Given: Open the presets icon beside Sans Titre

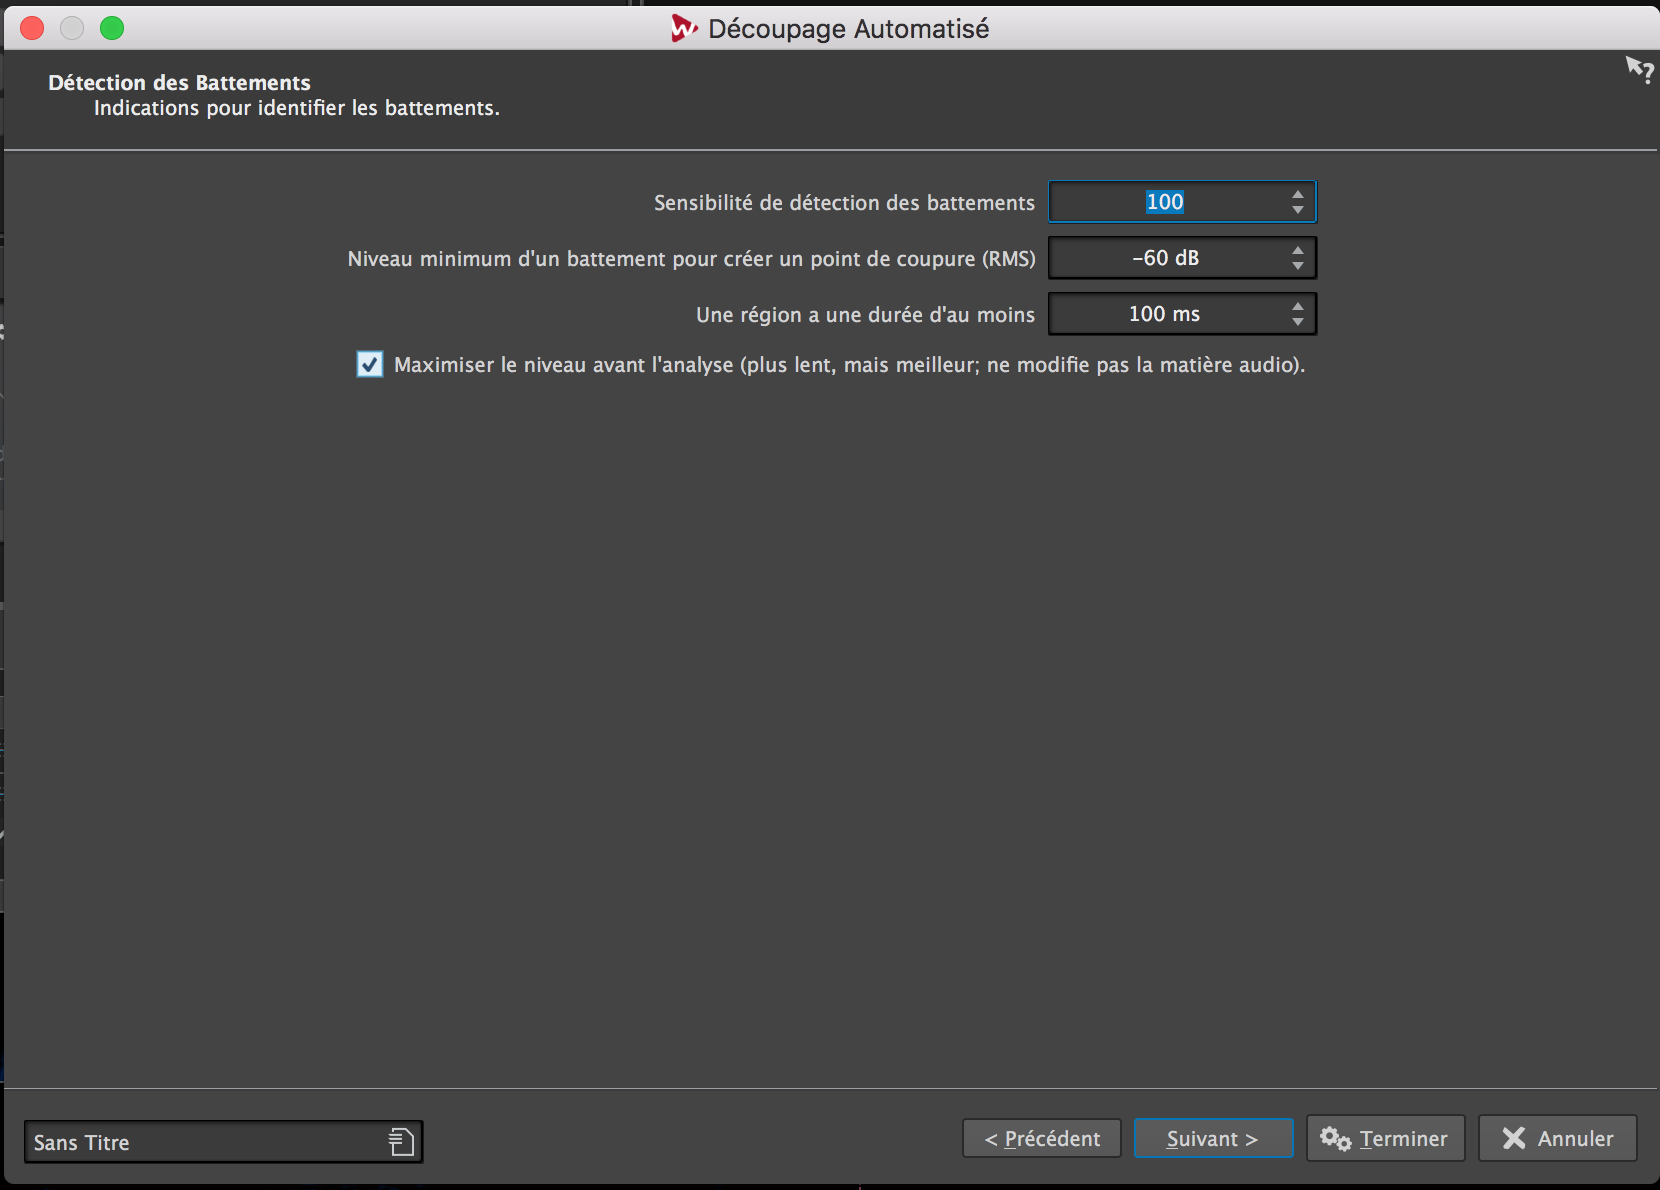Looking at the screenshot, I should click(x=401, y=1141).
